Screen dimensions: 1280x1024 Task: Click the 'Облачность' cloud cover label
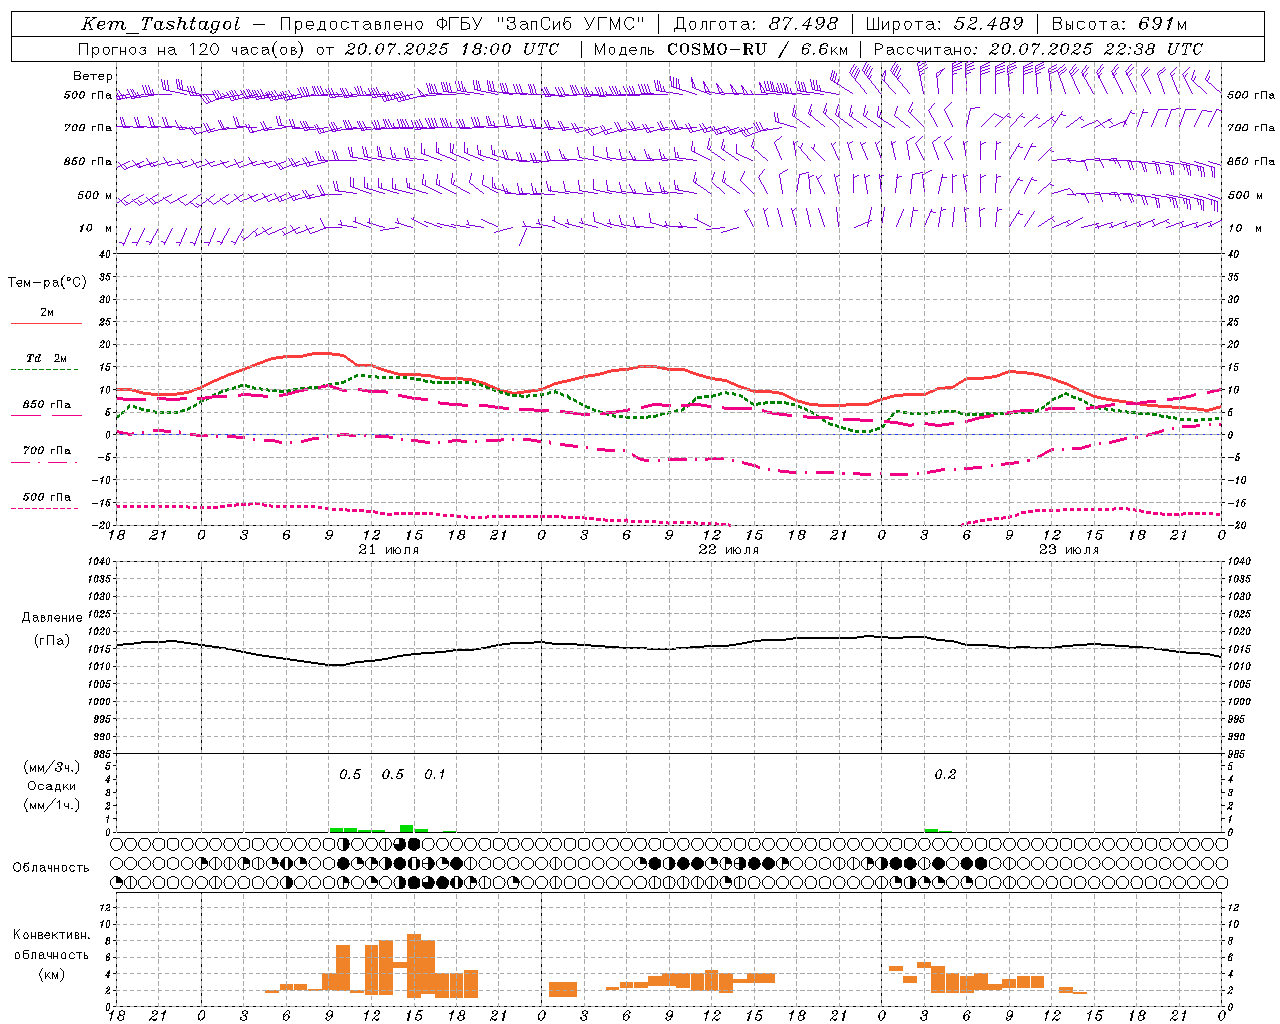51,868
